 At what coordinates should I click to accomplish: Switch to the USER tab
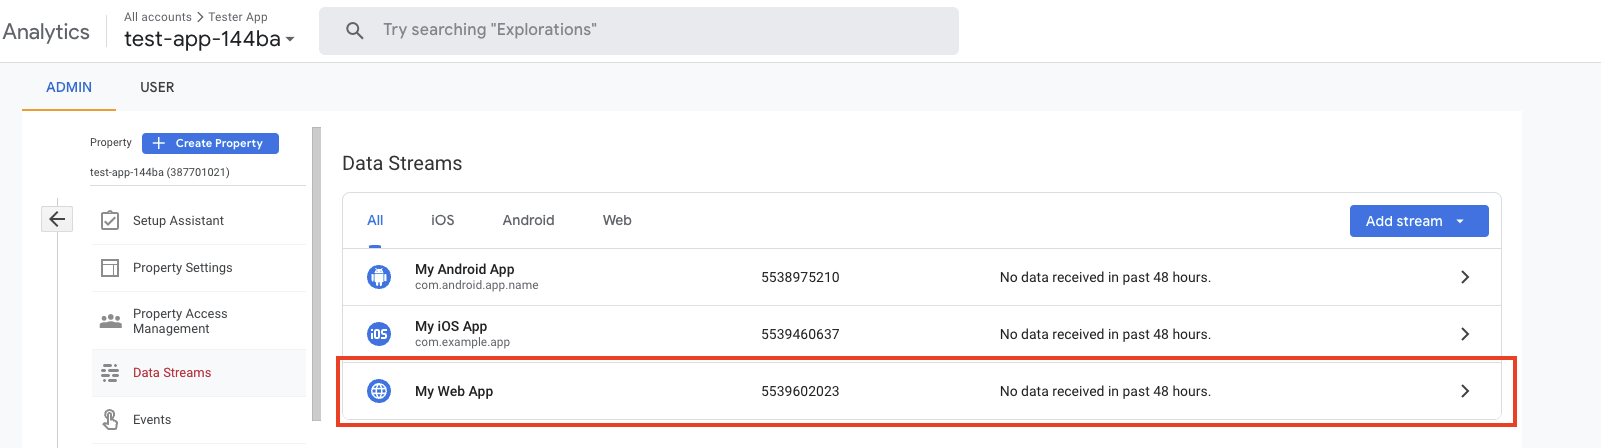(157, 87)
